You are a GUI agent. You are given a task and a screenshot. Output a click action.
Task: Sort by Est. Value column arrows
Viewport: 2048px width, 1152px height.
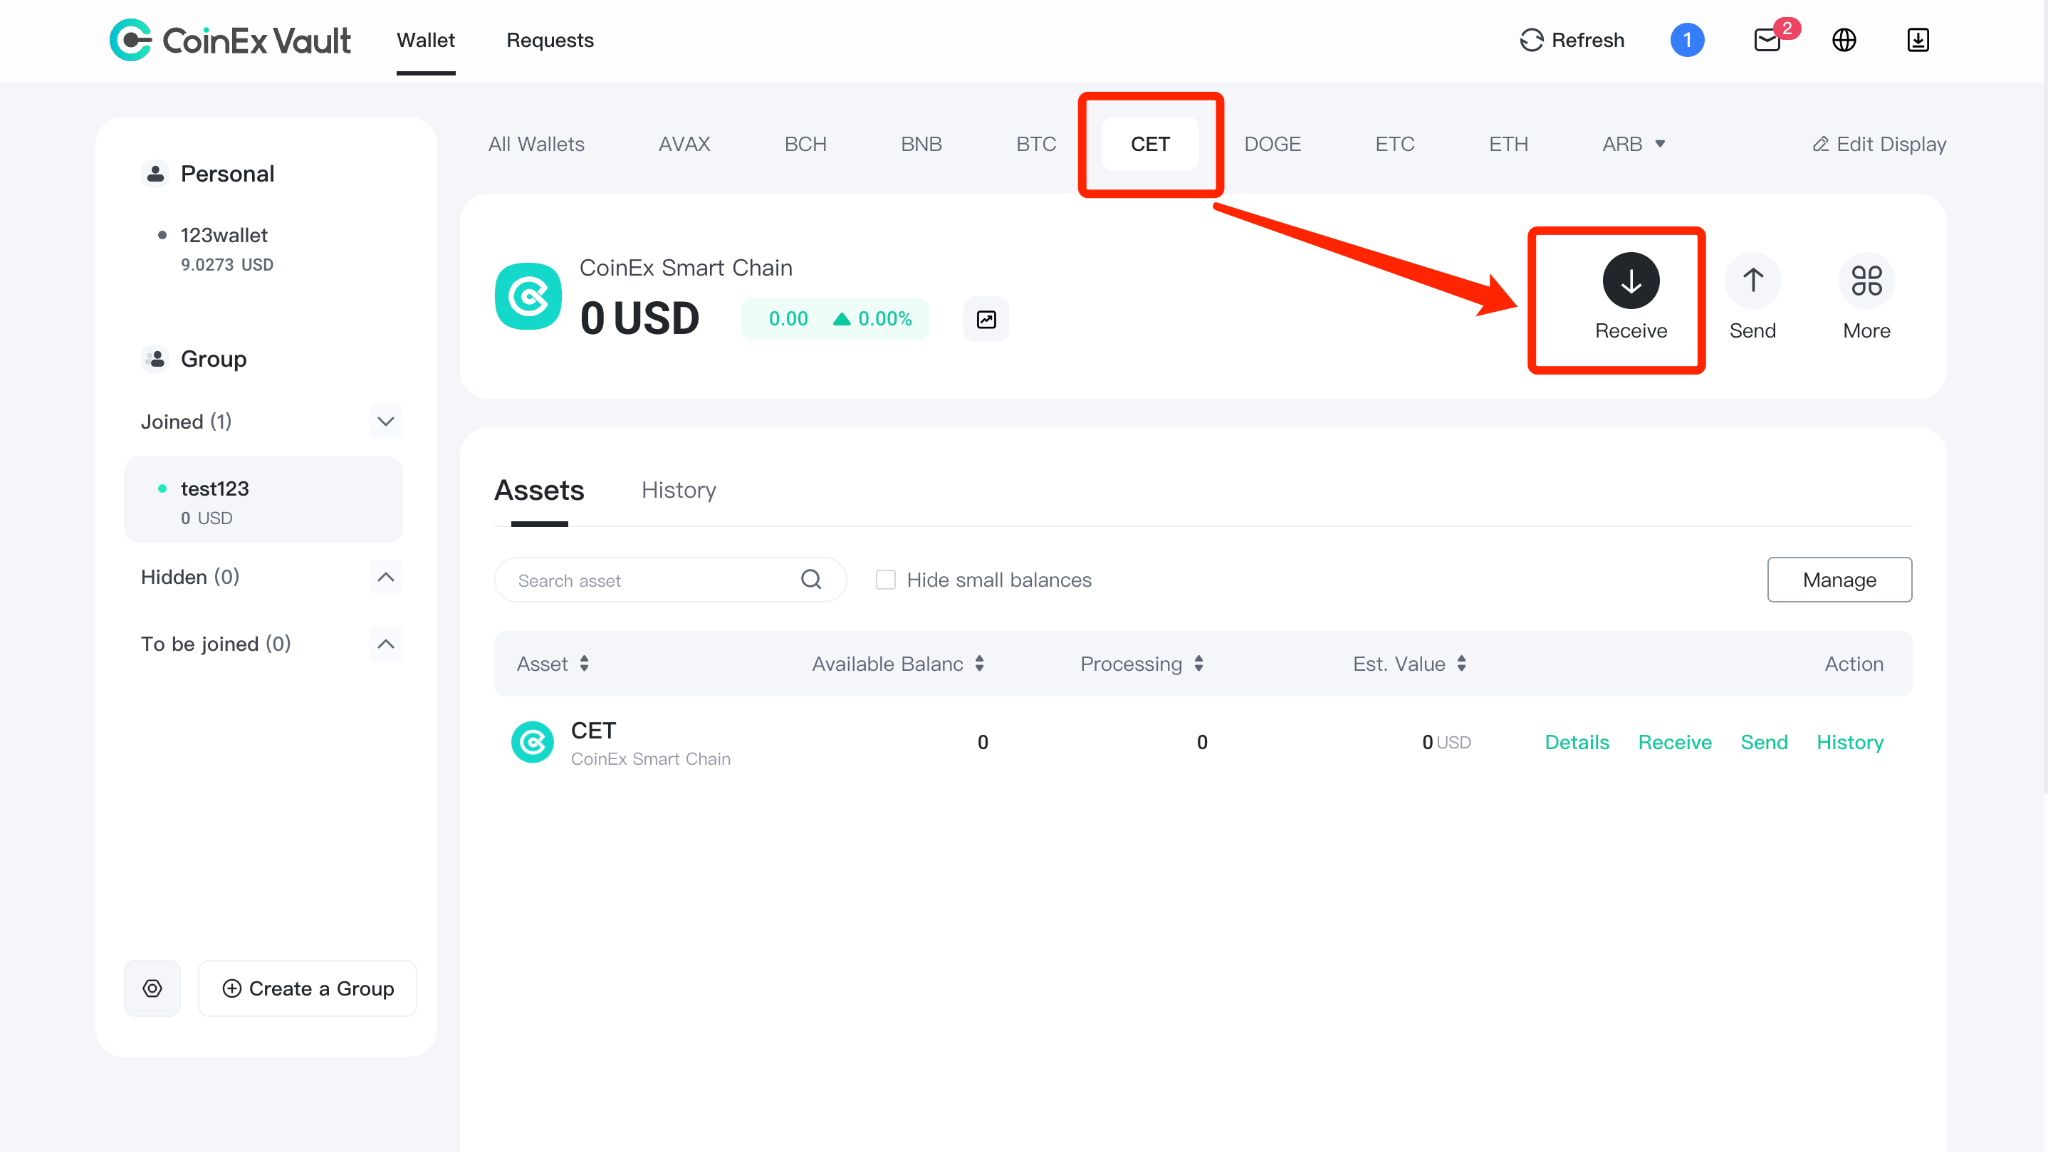coord(1461,664)
